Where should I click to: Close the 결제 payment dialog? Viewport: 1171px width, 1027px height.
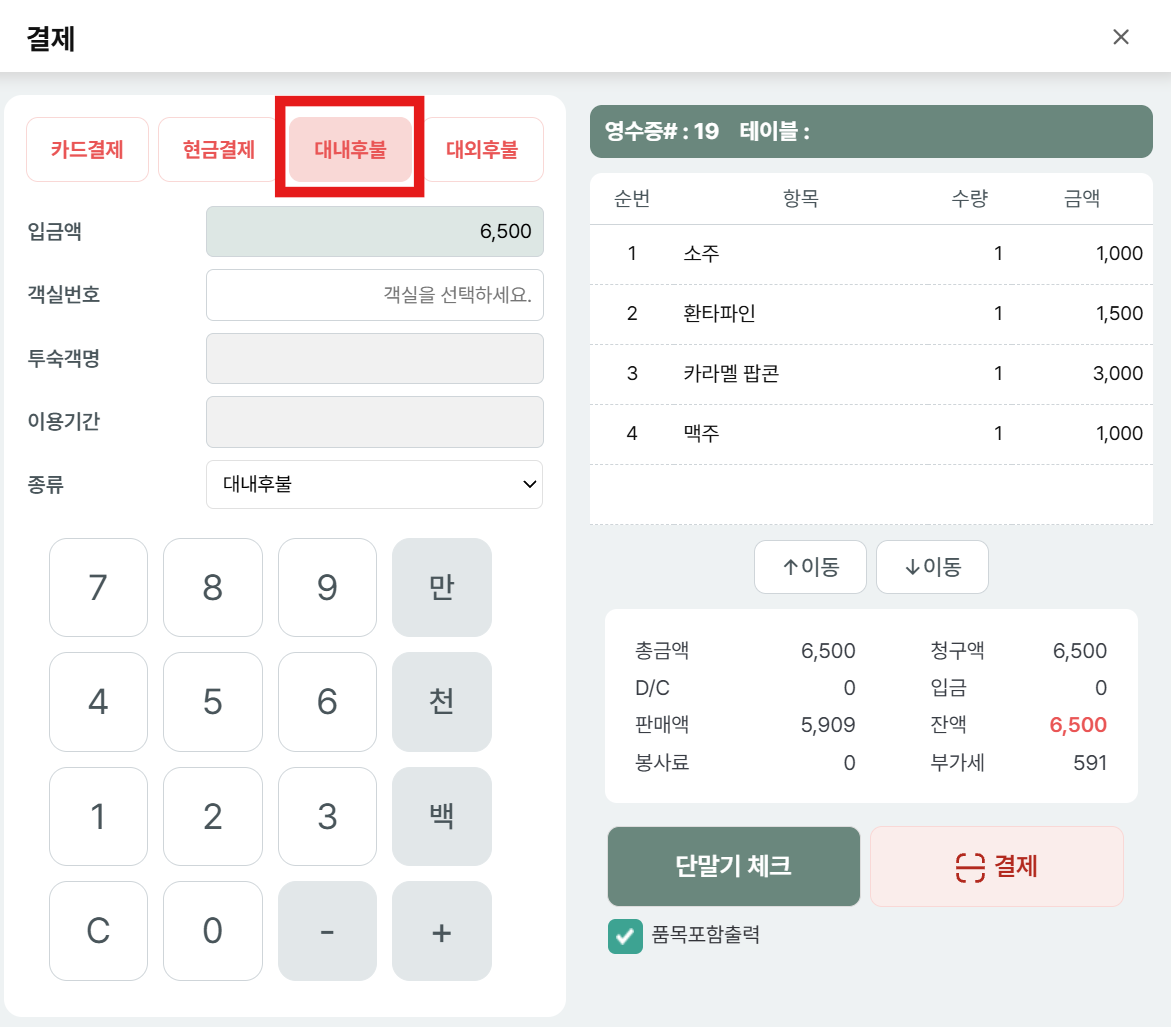tap(1121, 37)
